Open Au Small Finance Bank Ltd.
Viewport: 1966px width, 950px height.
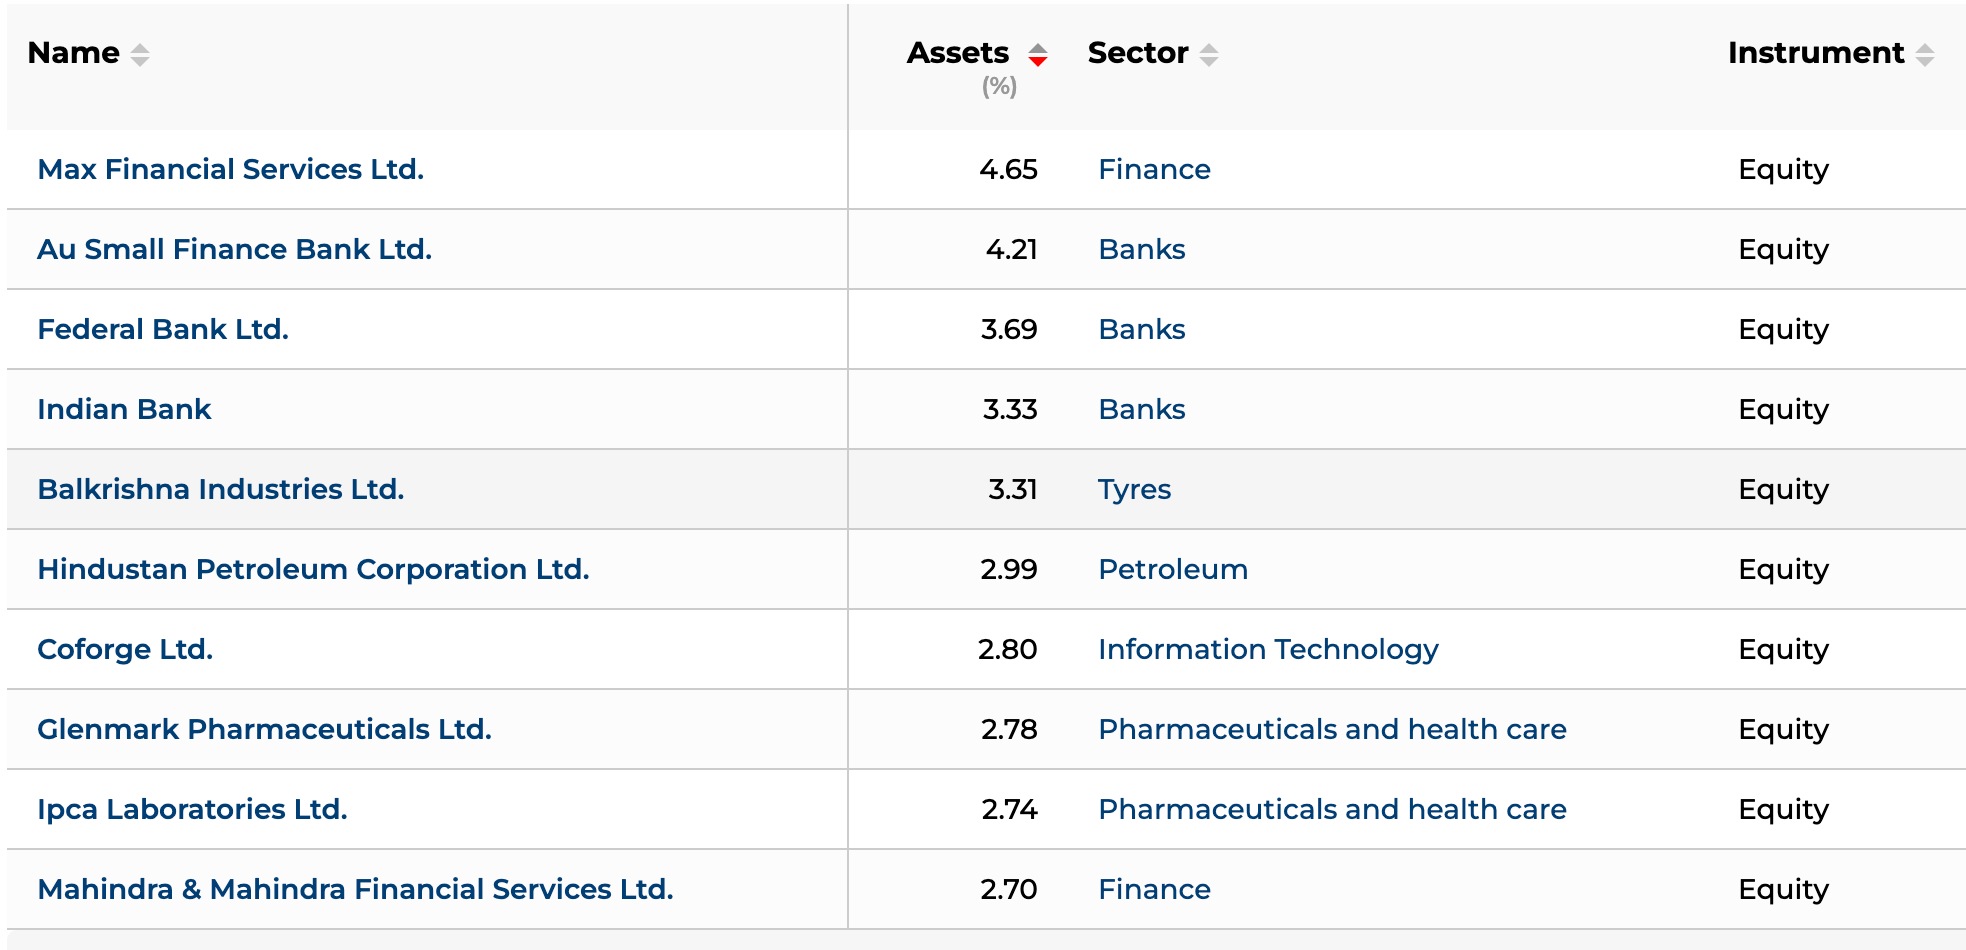(235, 249)
